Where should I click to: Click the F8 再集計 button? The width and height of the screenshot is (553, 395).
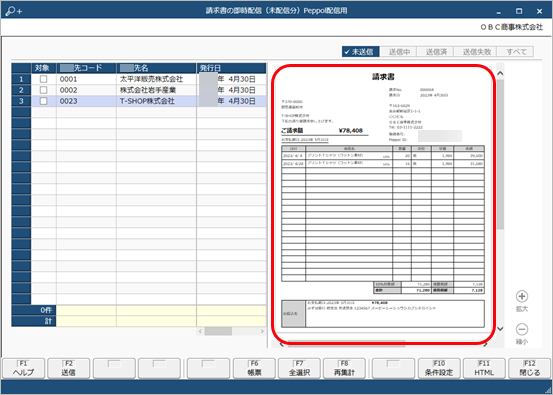point(345,368)
